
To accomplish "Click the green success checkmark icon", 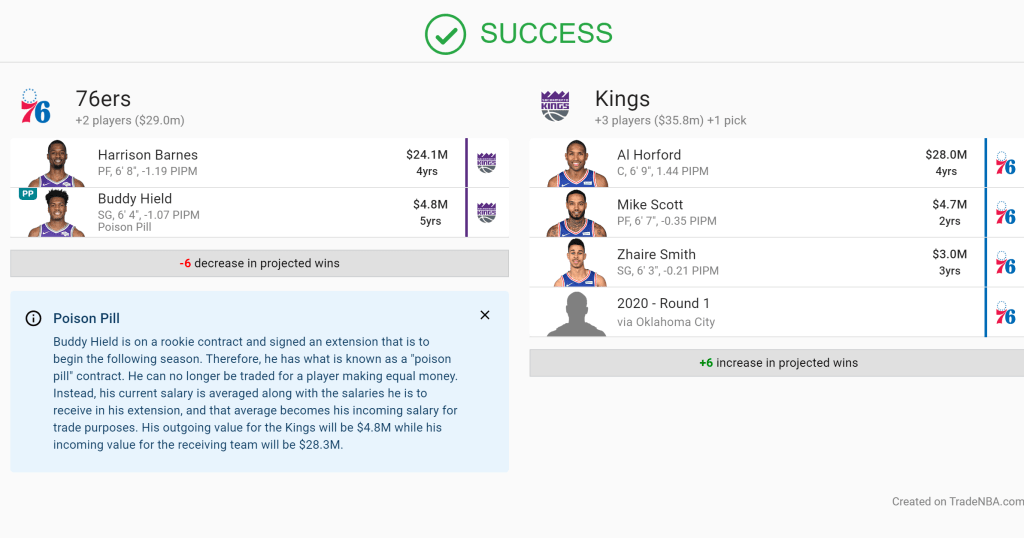I will (445, 34).
